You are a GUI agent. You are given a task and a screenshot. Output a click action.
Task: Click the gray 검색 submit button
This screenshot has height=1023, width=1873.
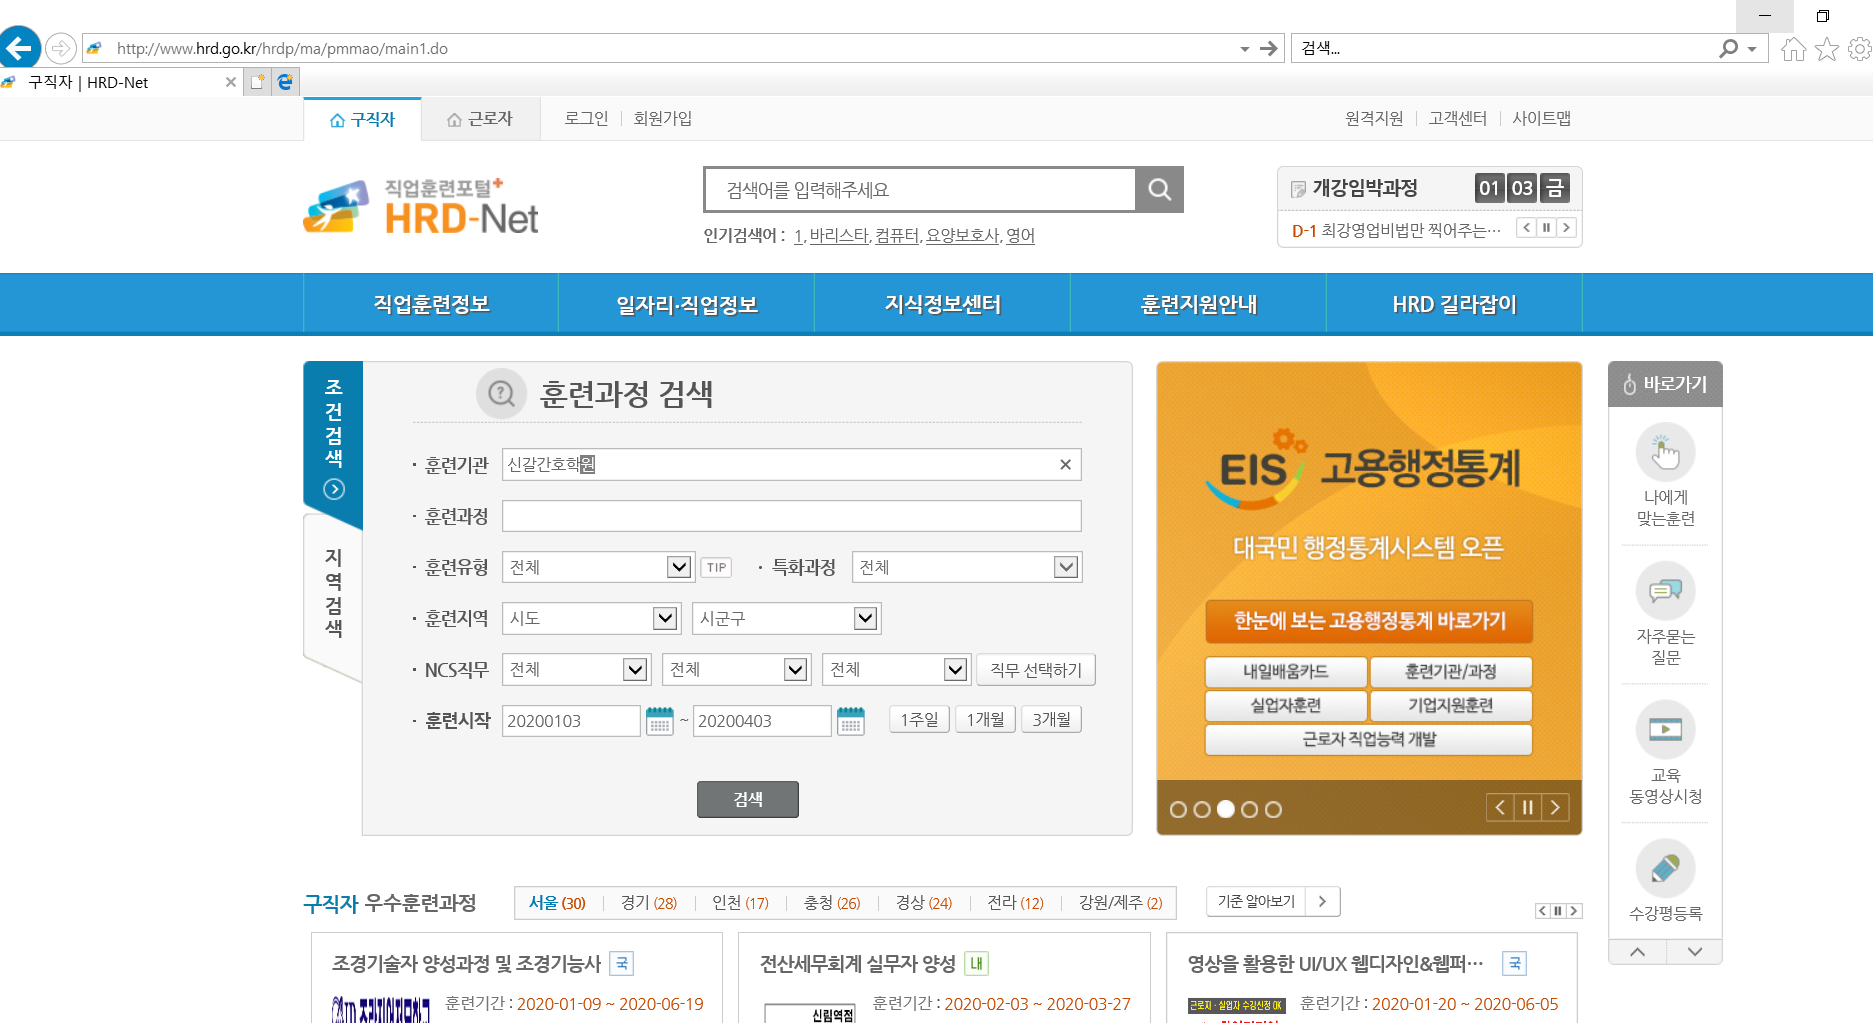coord(747,799)
